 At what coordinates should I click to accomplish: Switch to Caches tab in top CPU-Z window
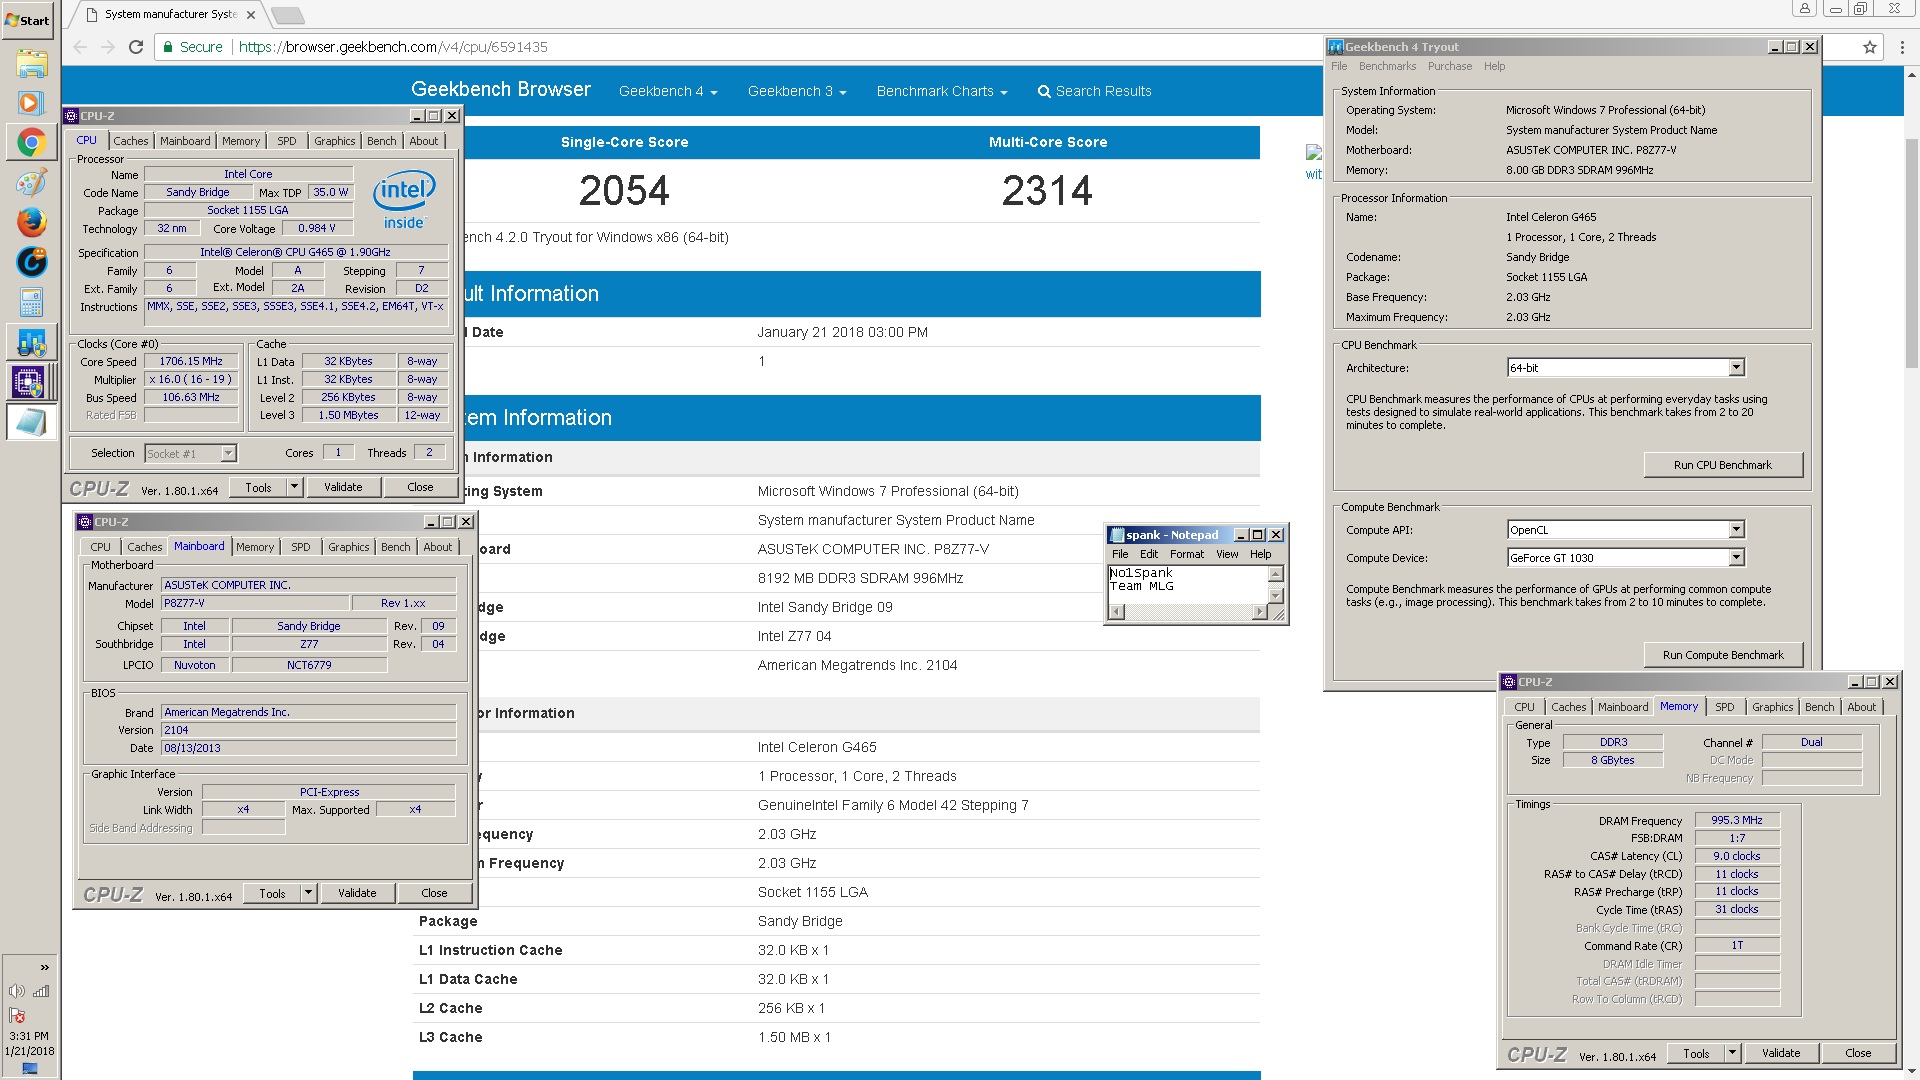tap(130, 141)
